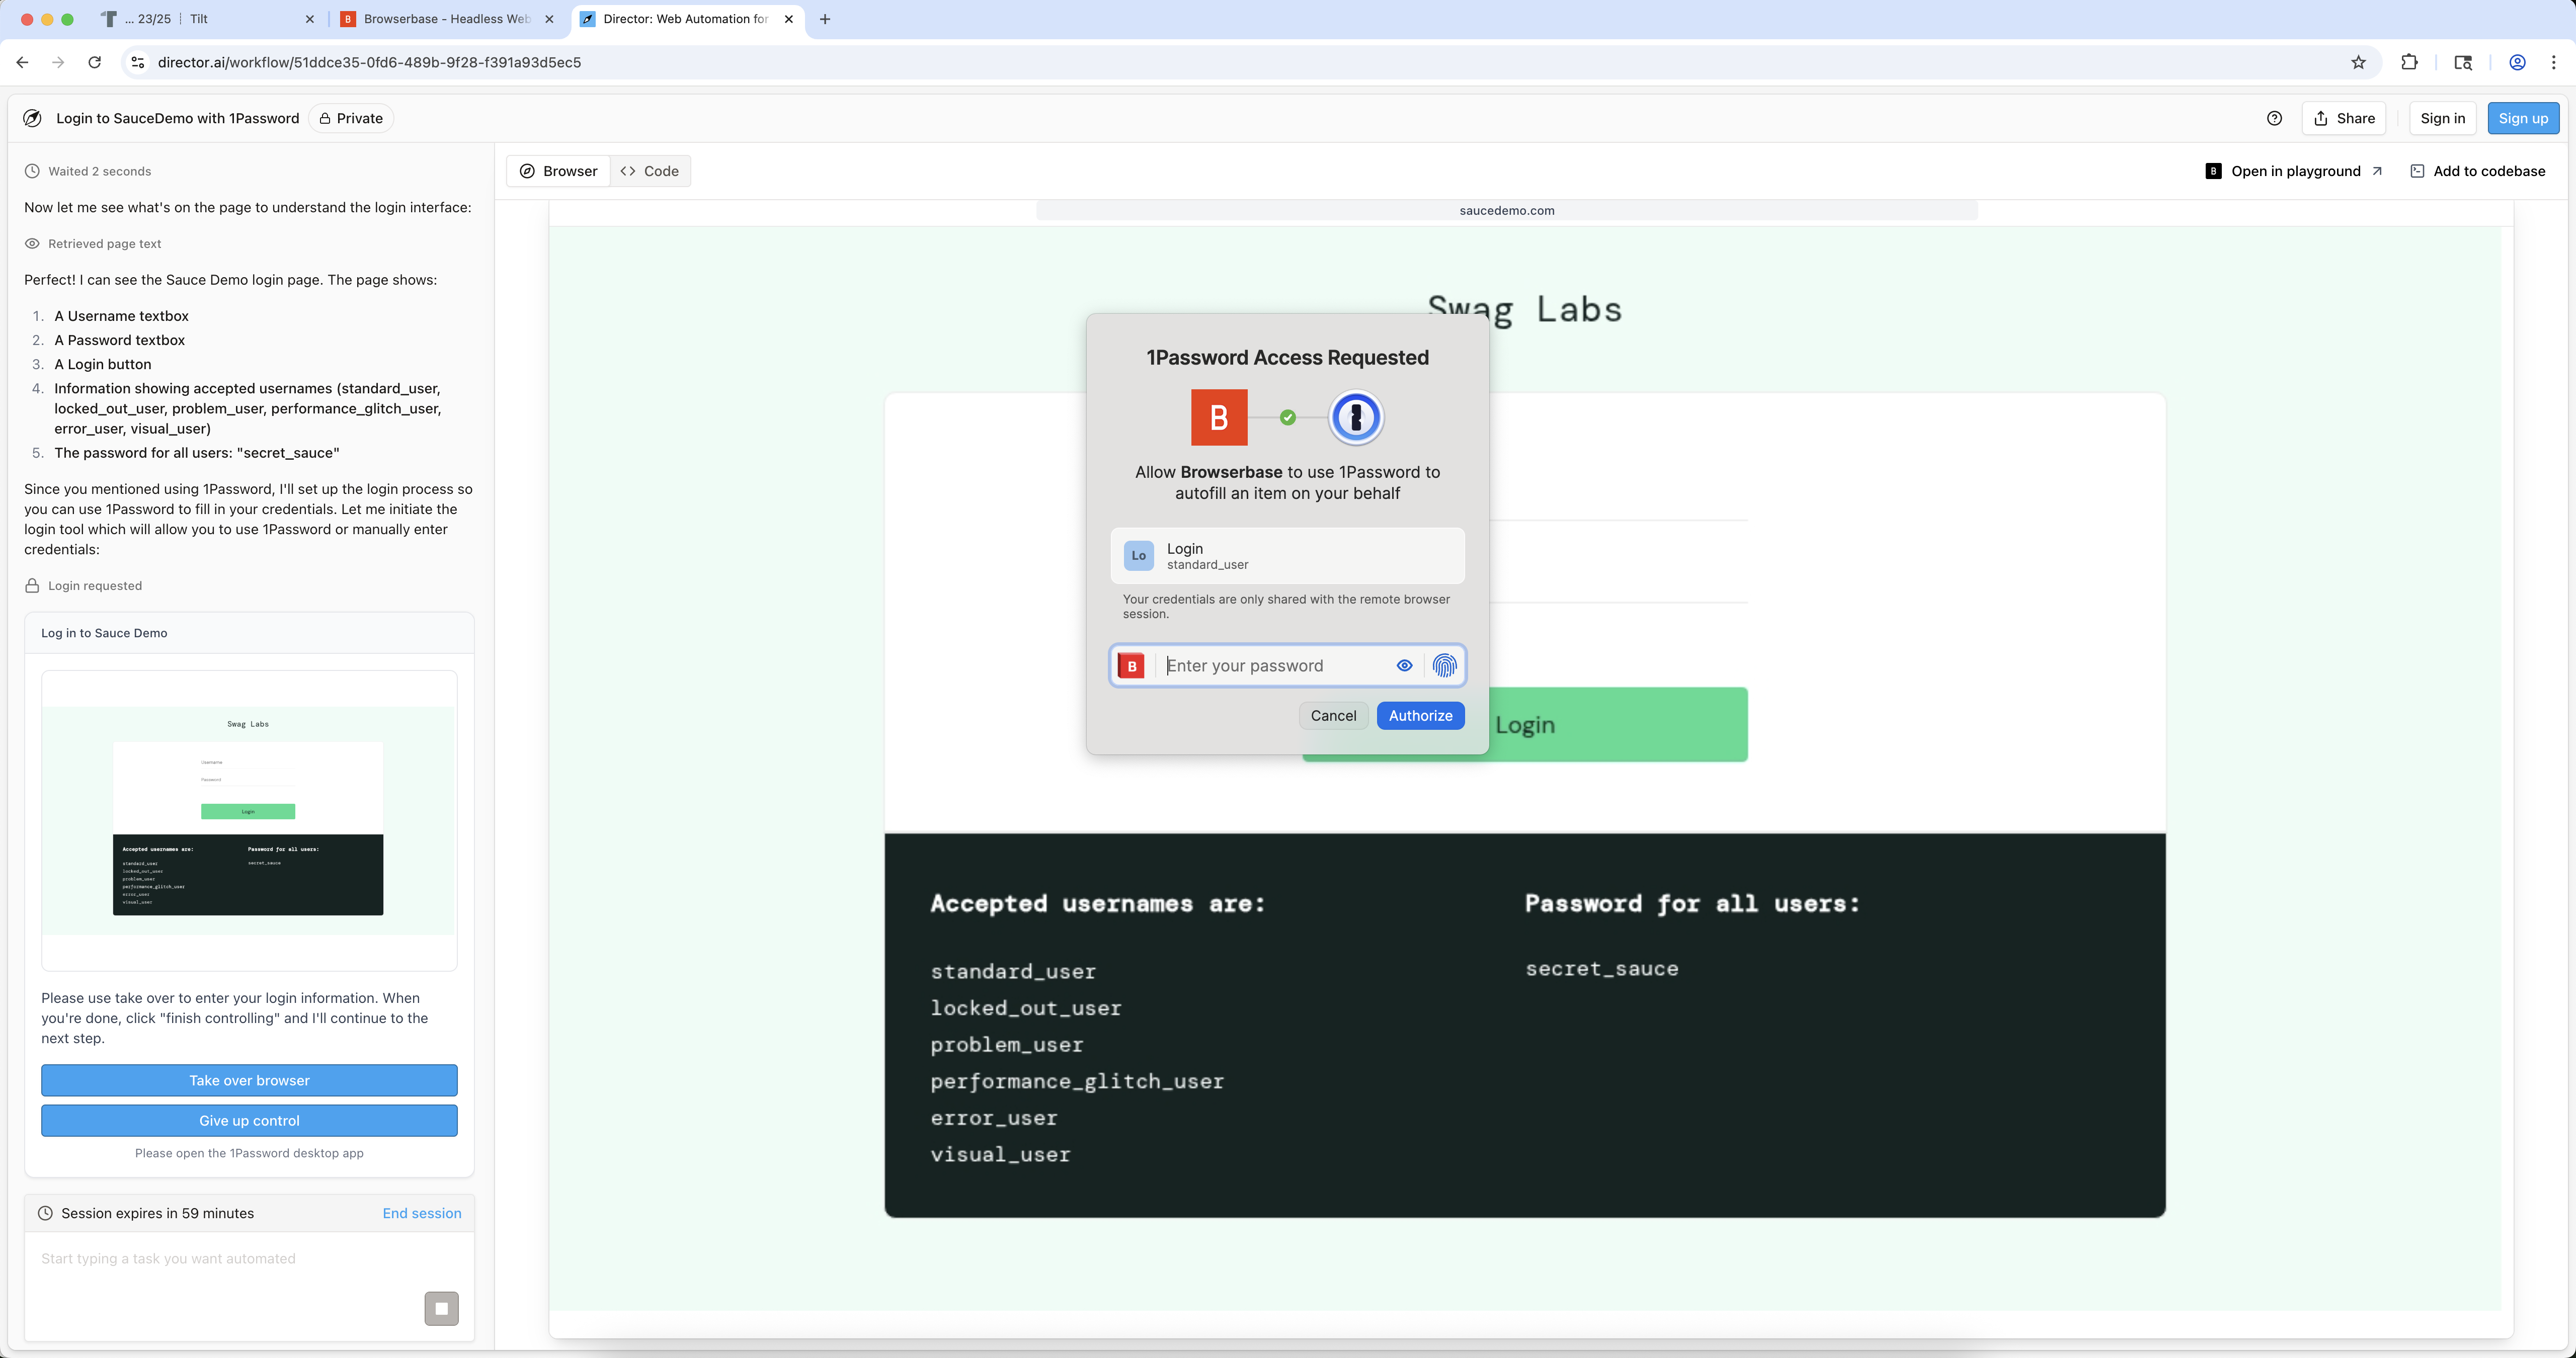Screen dimensions: 2576x1358
Task: Click the stop task square button
Action: (441, 1308)
